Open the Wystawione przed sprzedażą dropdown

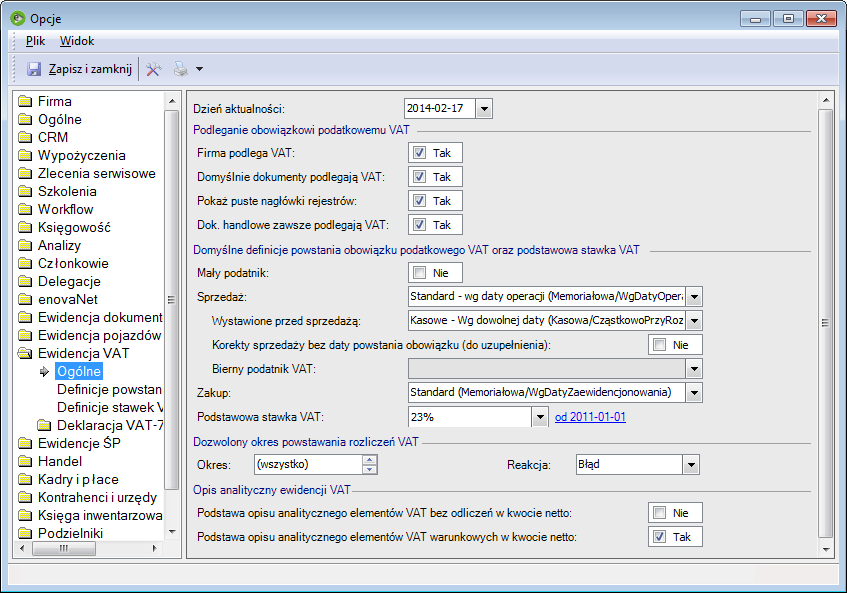694,321
